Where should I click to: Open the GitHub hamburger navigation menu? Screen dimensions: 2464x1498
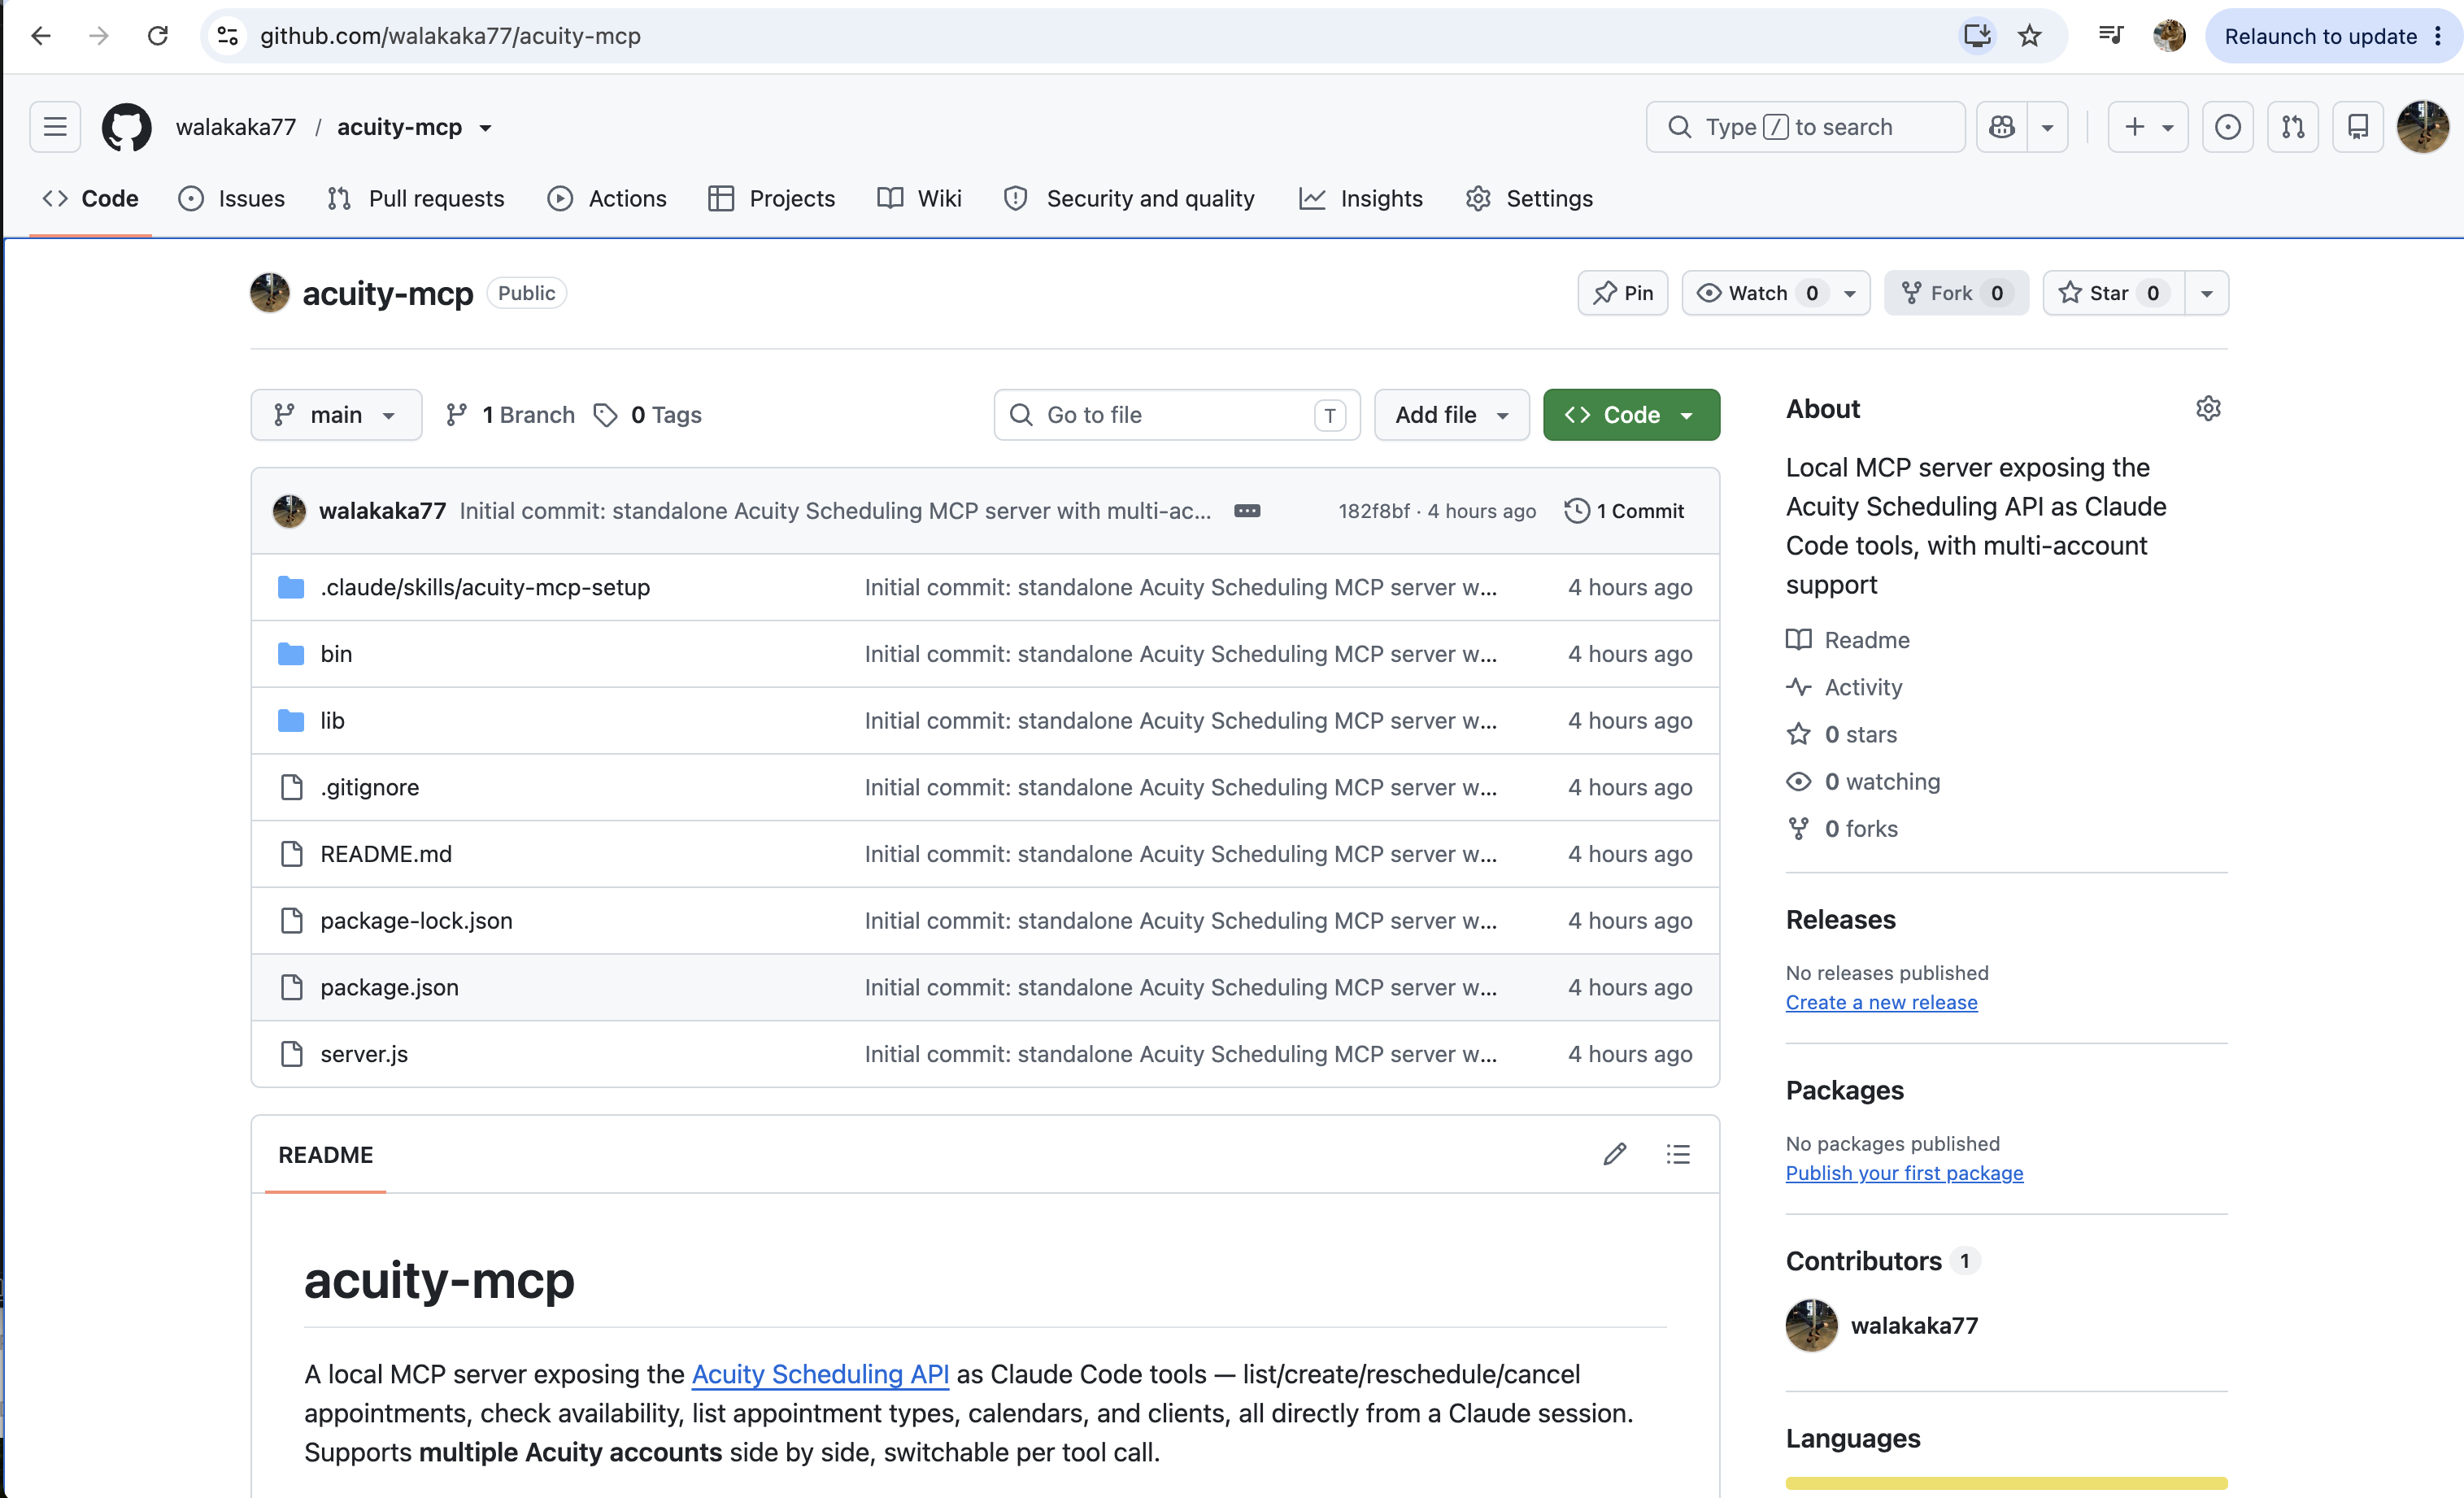[55, 127]
